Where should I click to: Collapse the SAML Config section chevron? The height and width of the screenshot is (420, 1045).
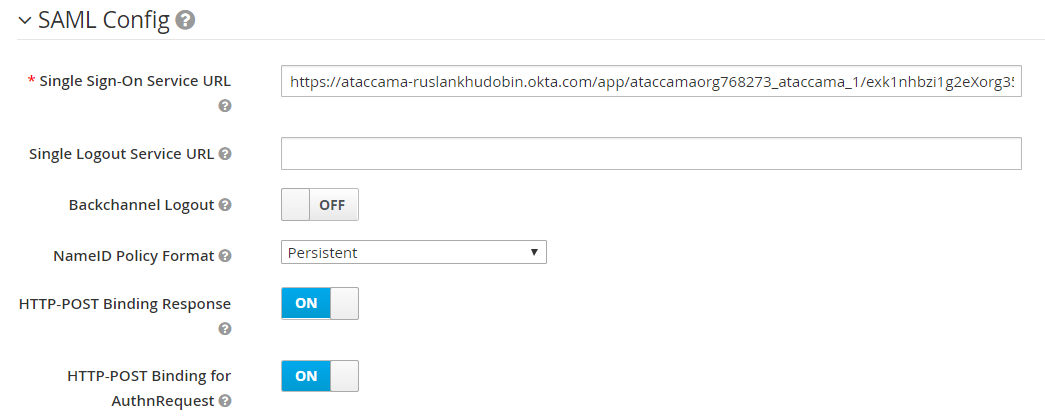24,21
